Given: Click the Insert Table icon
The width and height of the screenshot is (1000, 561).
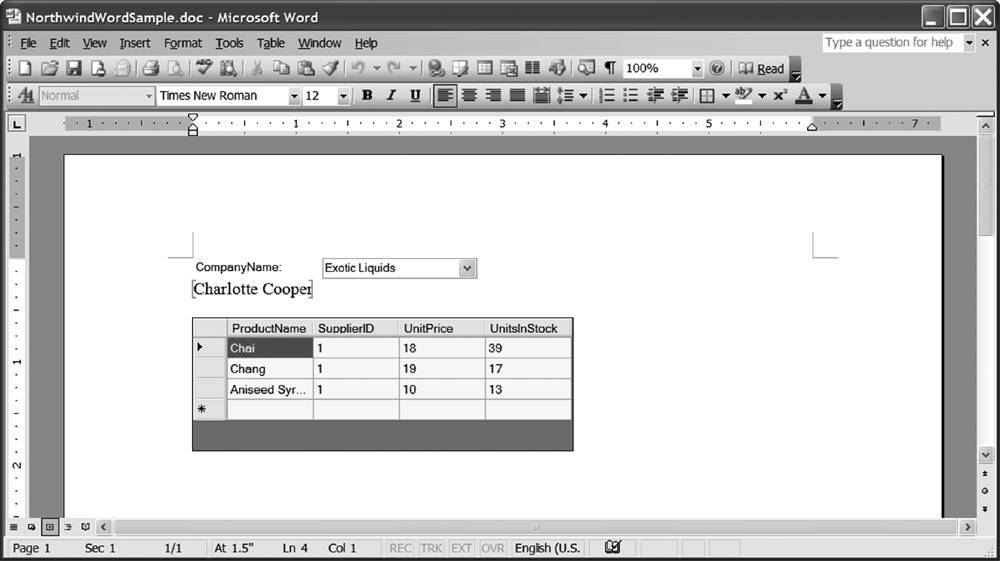Looking at the screenshot, I should pos(485,68).
